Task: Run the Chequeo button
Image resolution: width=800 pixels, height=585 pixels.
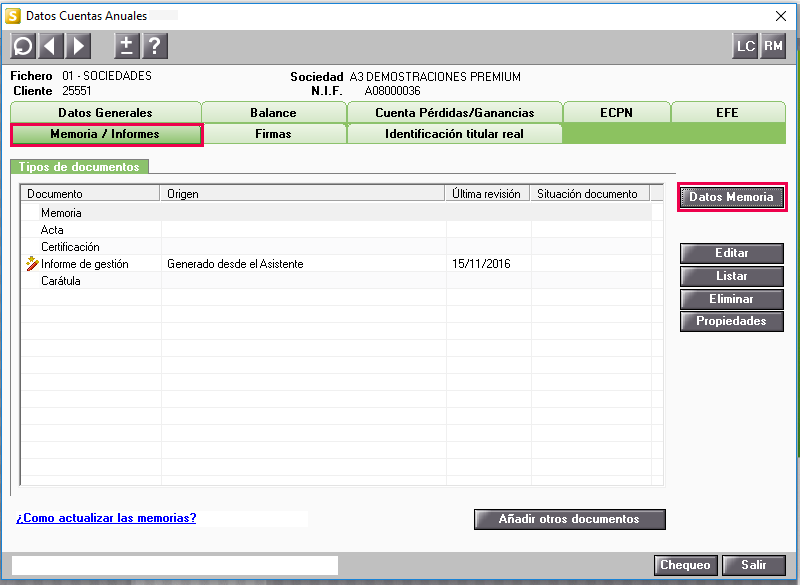Action: point(685,565)
